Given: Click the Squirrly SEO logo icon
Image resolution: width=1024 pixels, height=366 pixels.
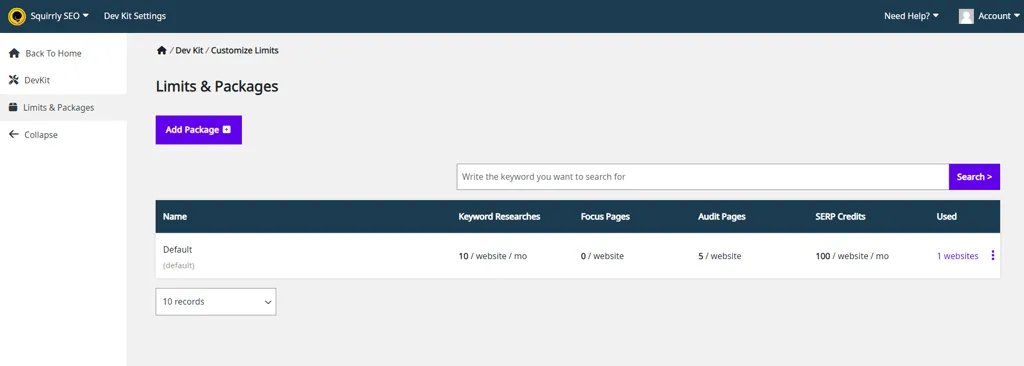Looking at the screenshot, I should [16, 16].
